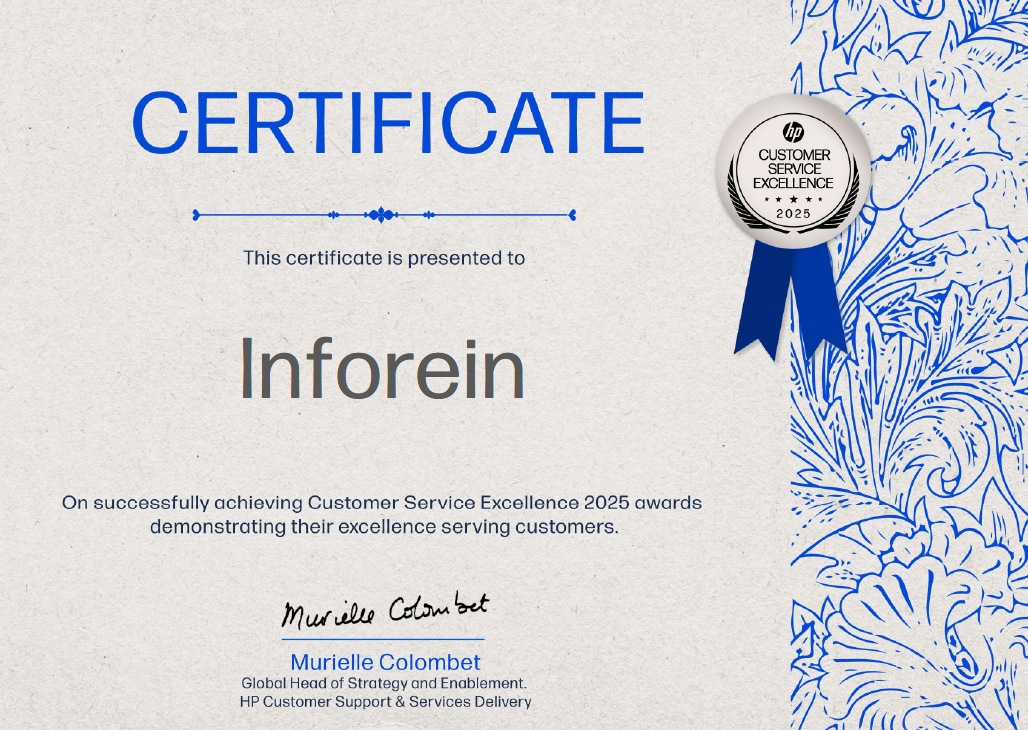The height and width of the screenshot is (730, 1028).
Task: Click the large CERTIFICATE heading
Action: [388, 123]
